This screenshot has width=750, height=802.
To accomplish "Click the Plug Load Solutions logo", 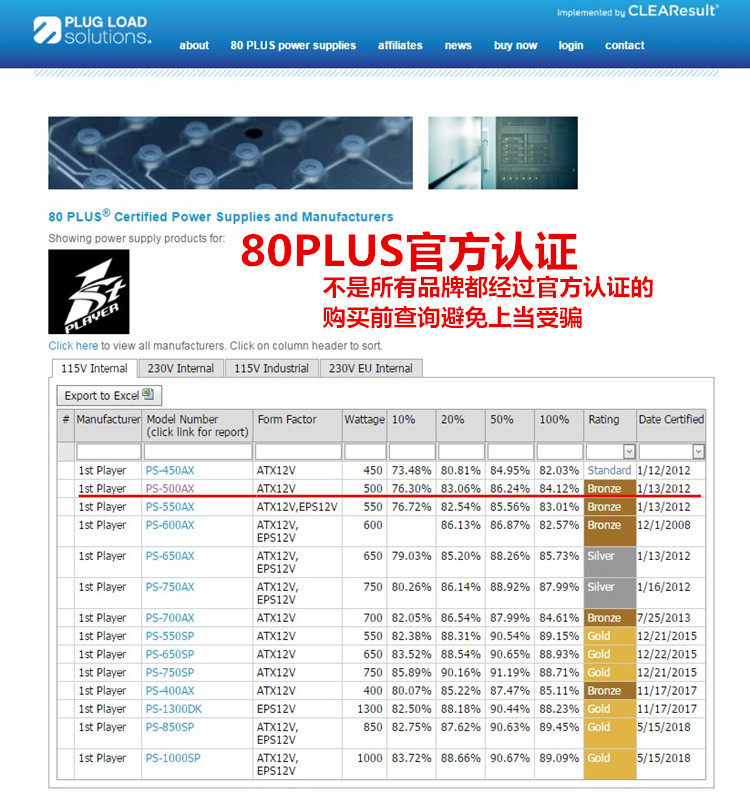I will 92,30.
